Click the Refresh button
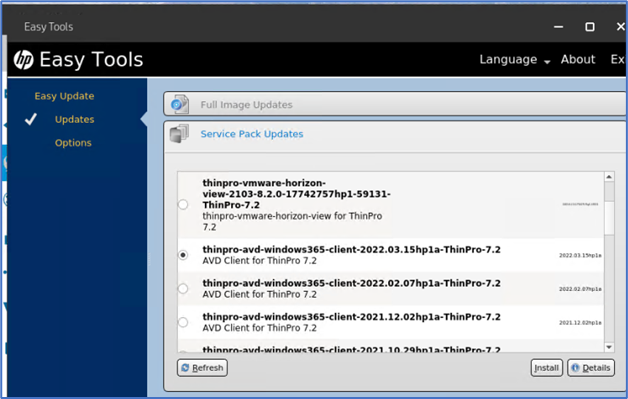The width and height of the screenshot is (628, 399). [x=202, y=367]
